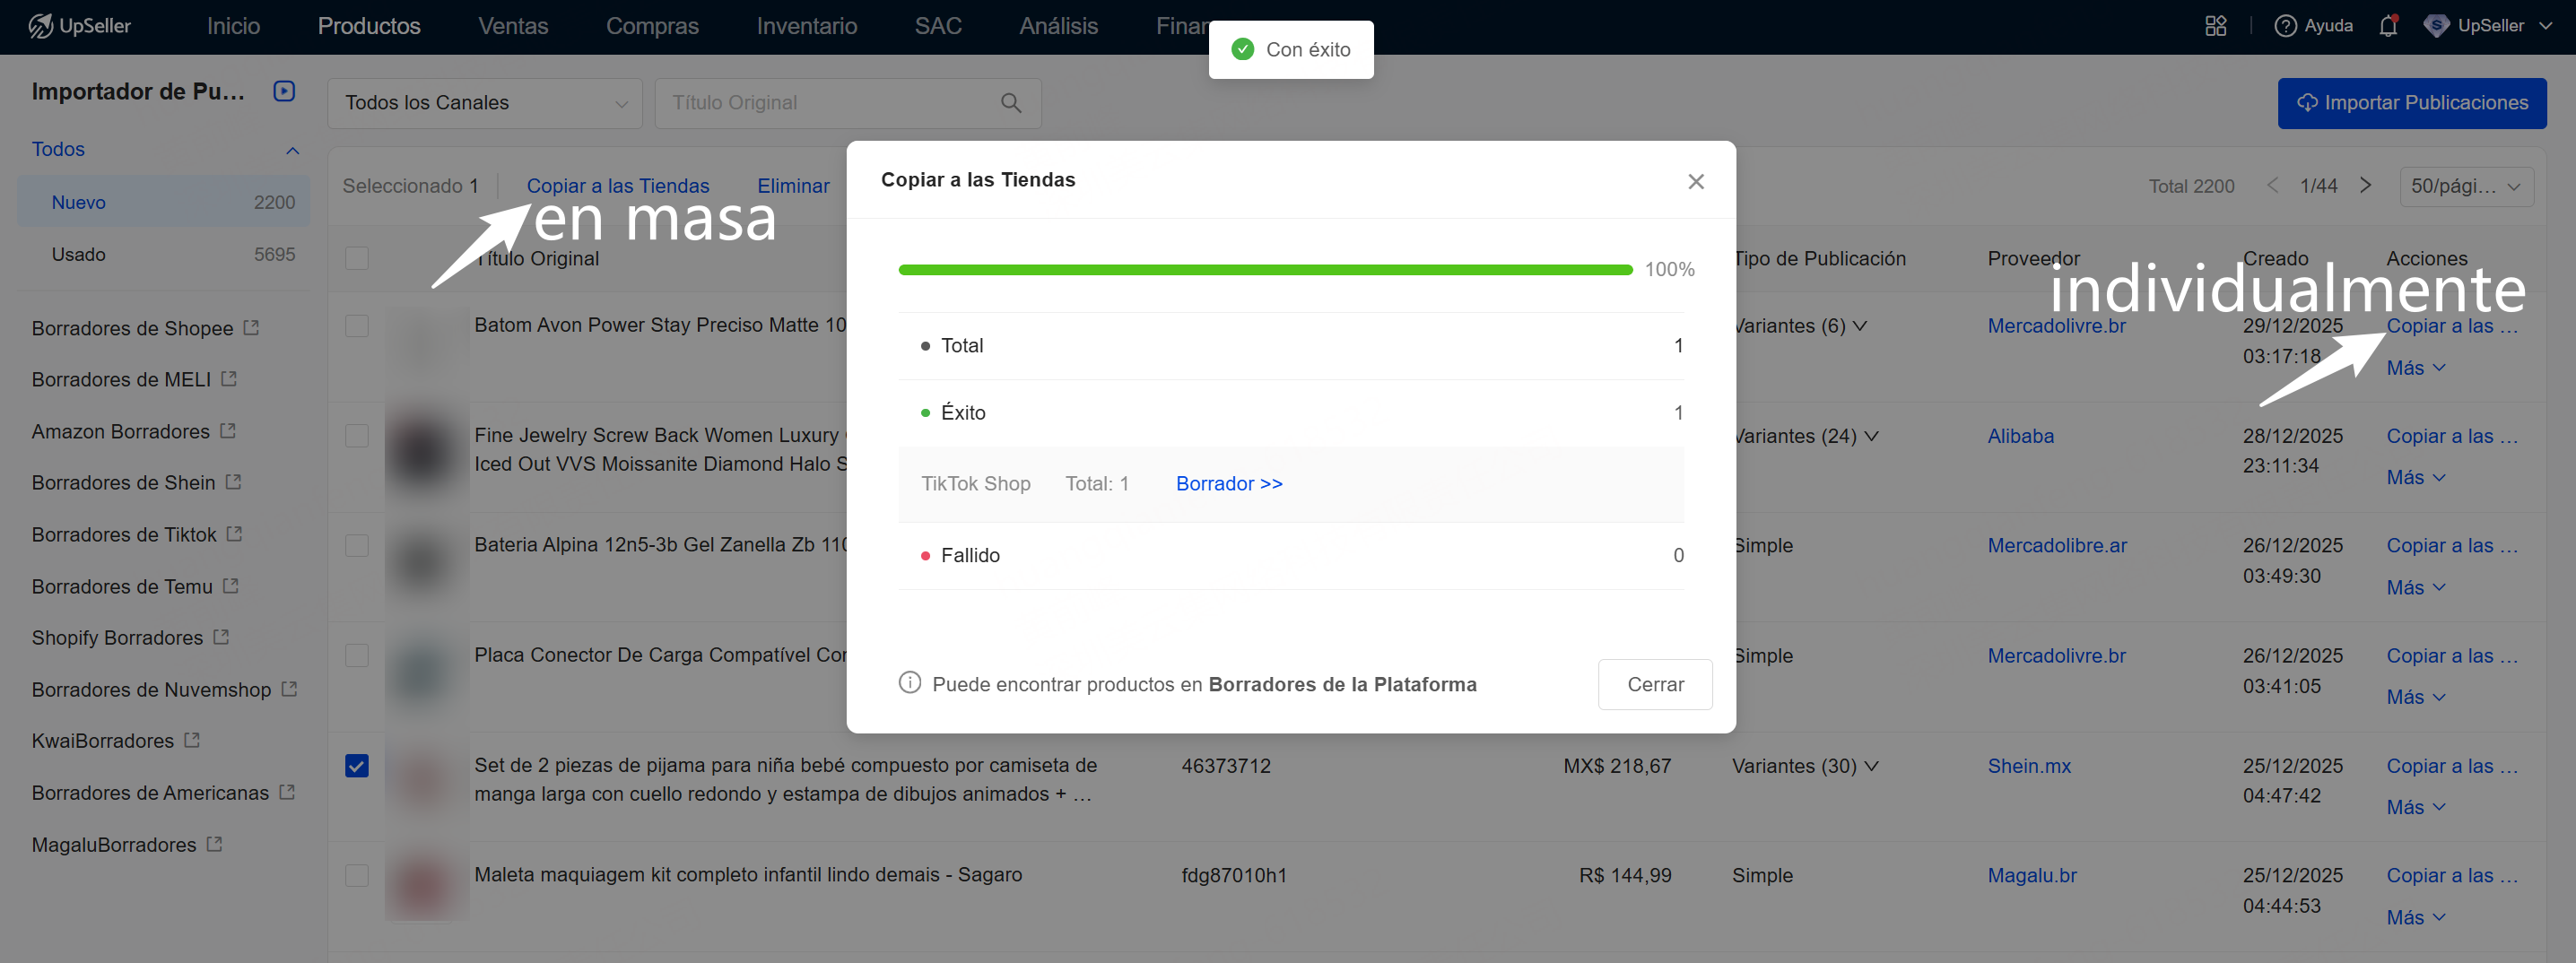This screenshot has height=963, width=2576.
Task: Uncheck the selected pijama product checkbox
Action: tap(357, 766)
